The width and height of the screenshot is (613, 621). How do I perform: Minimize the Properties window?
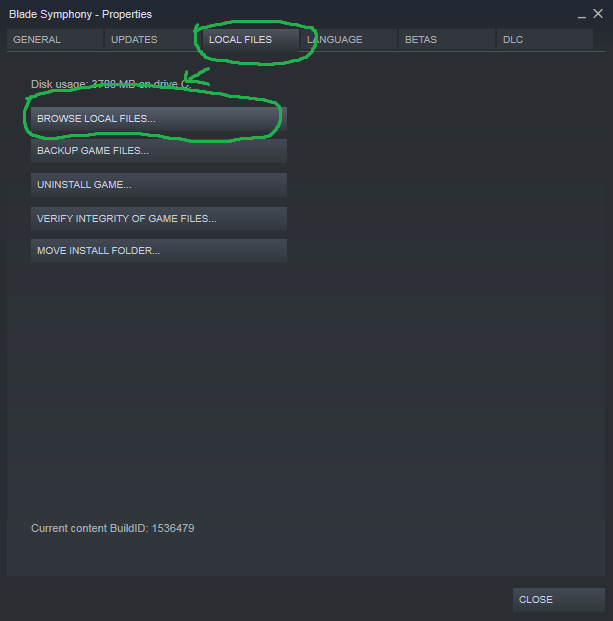pos(581,15)
